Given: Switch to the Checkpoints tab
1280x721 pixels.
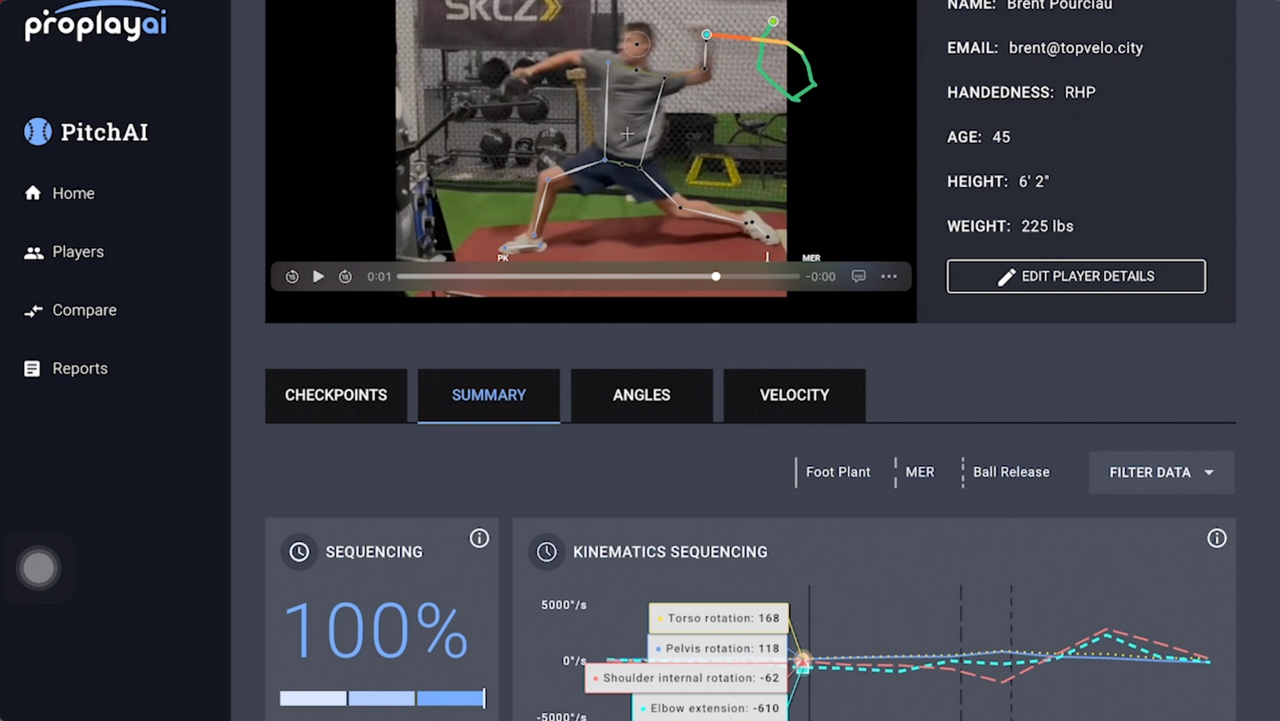Looking at the screenshot, I should click(x=336, y=395).
